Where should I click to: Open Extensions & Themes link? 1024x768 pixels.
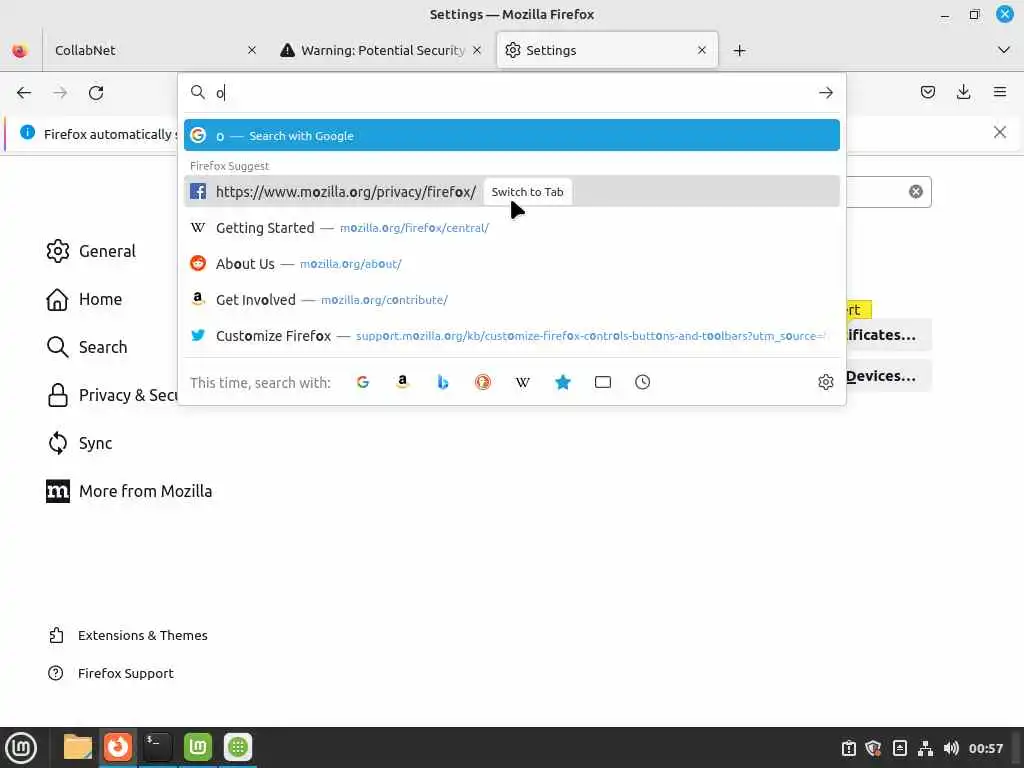pyautogui.click(x=128, y=635)
